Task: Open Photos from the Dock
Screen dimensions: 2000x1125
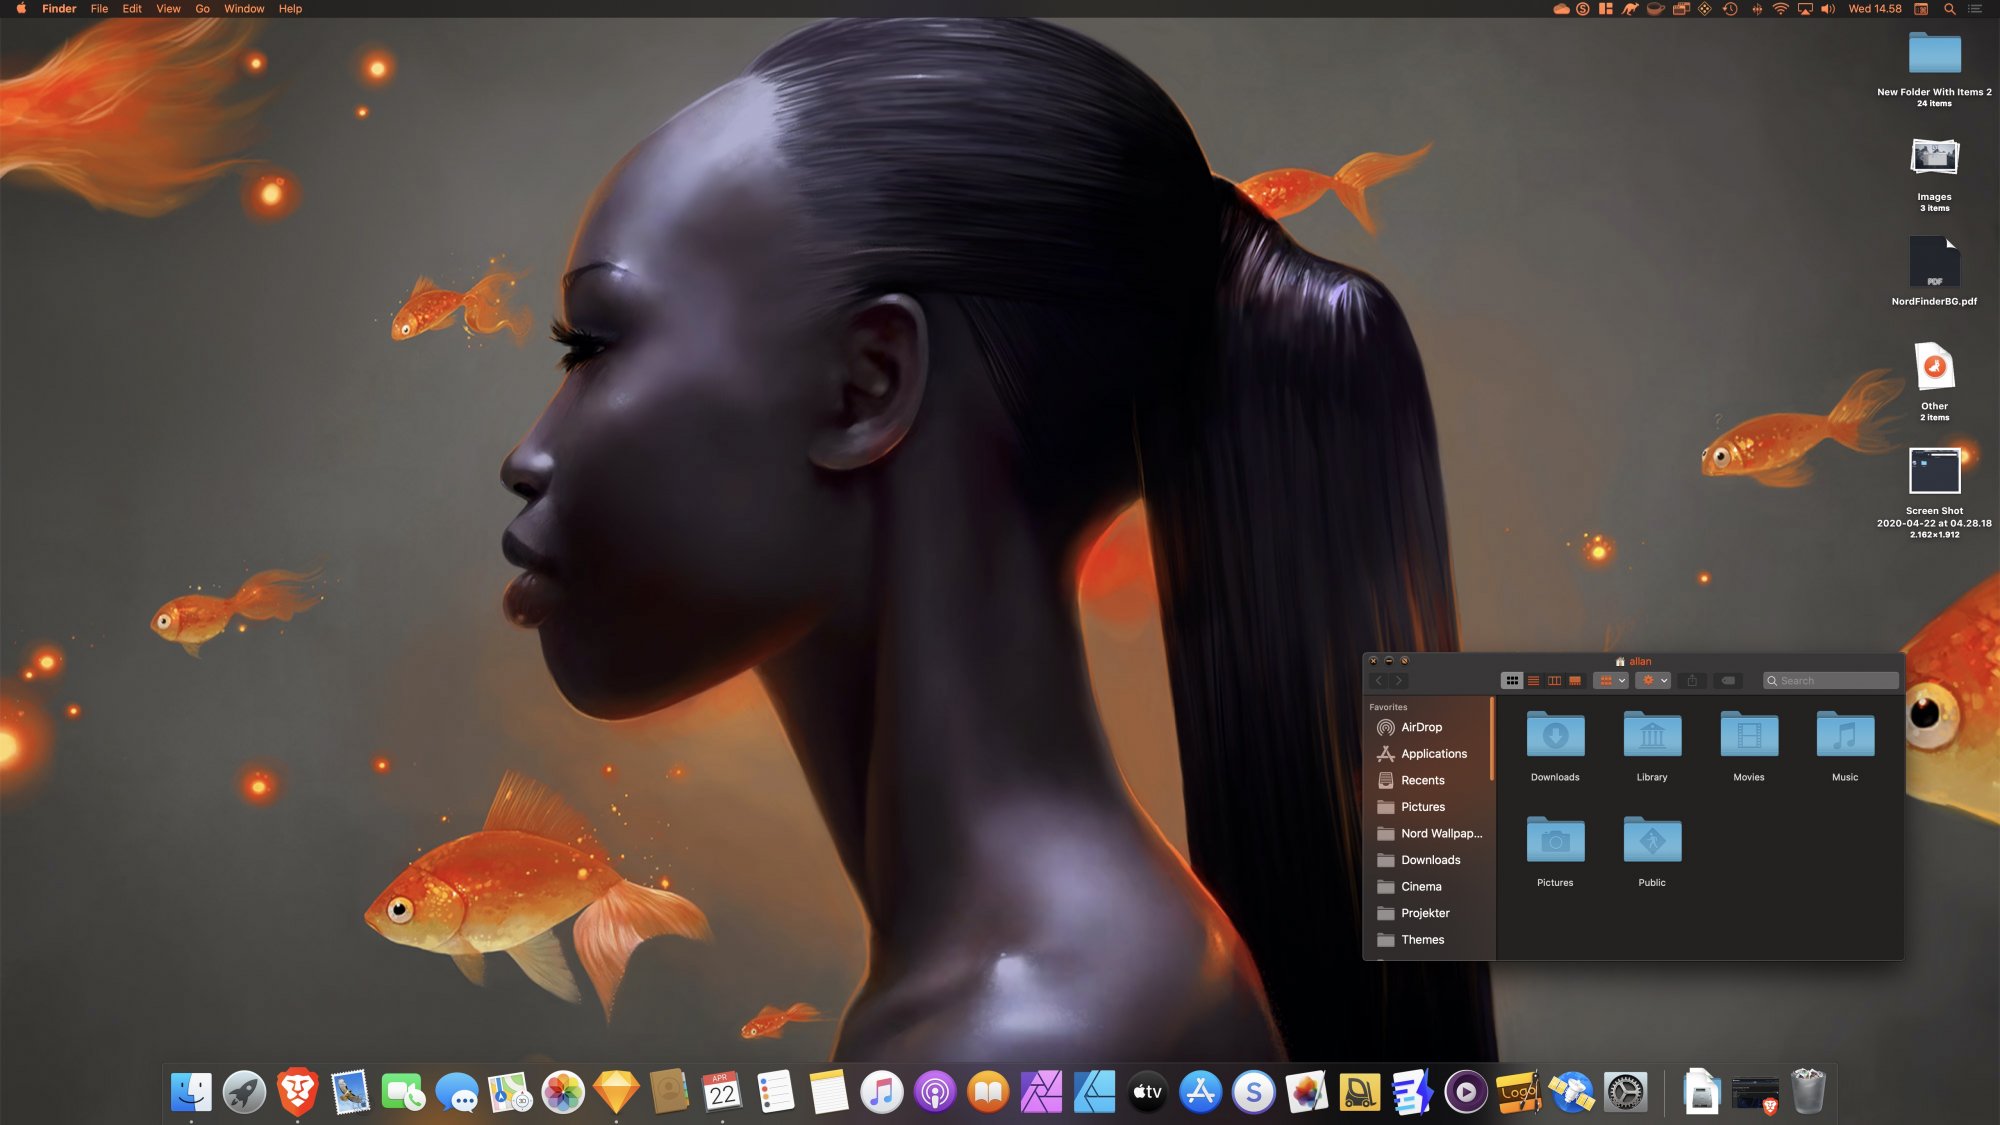Action: (x=563, y=1092)
